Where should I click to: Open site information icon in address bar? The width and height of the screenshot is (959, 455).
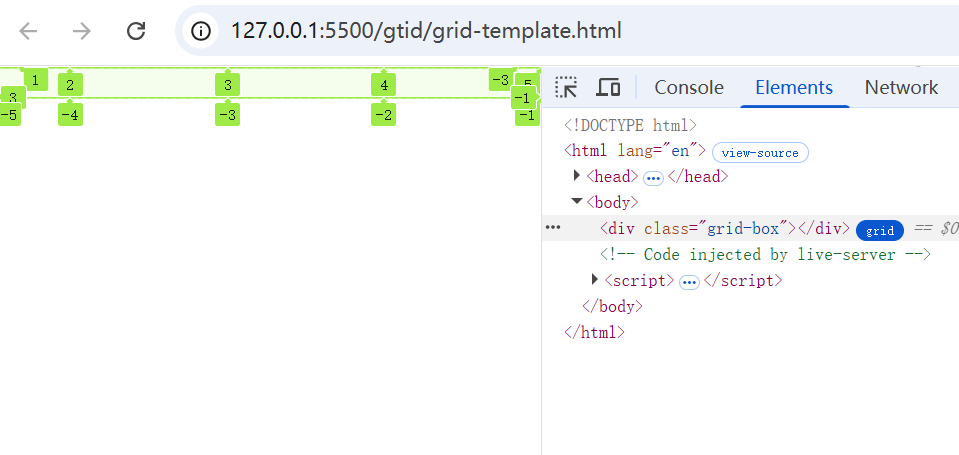pyautogui.click(x=201, y=31)
